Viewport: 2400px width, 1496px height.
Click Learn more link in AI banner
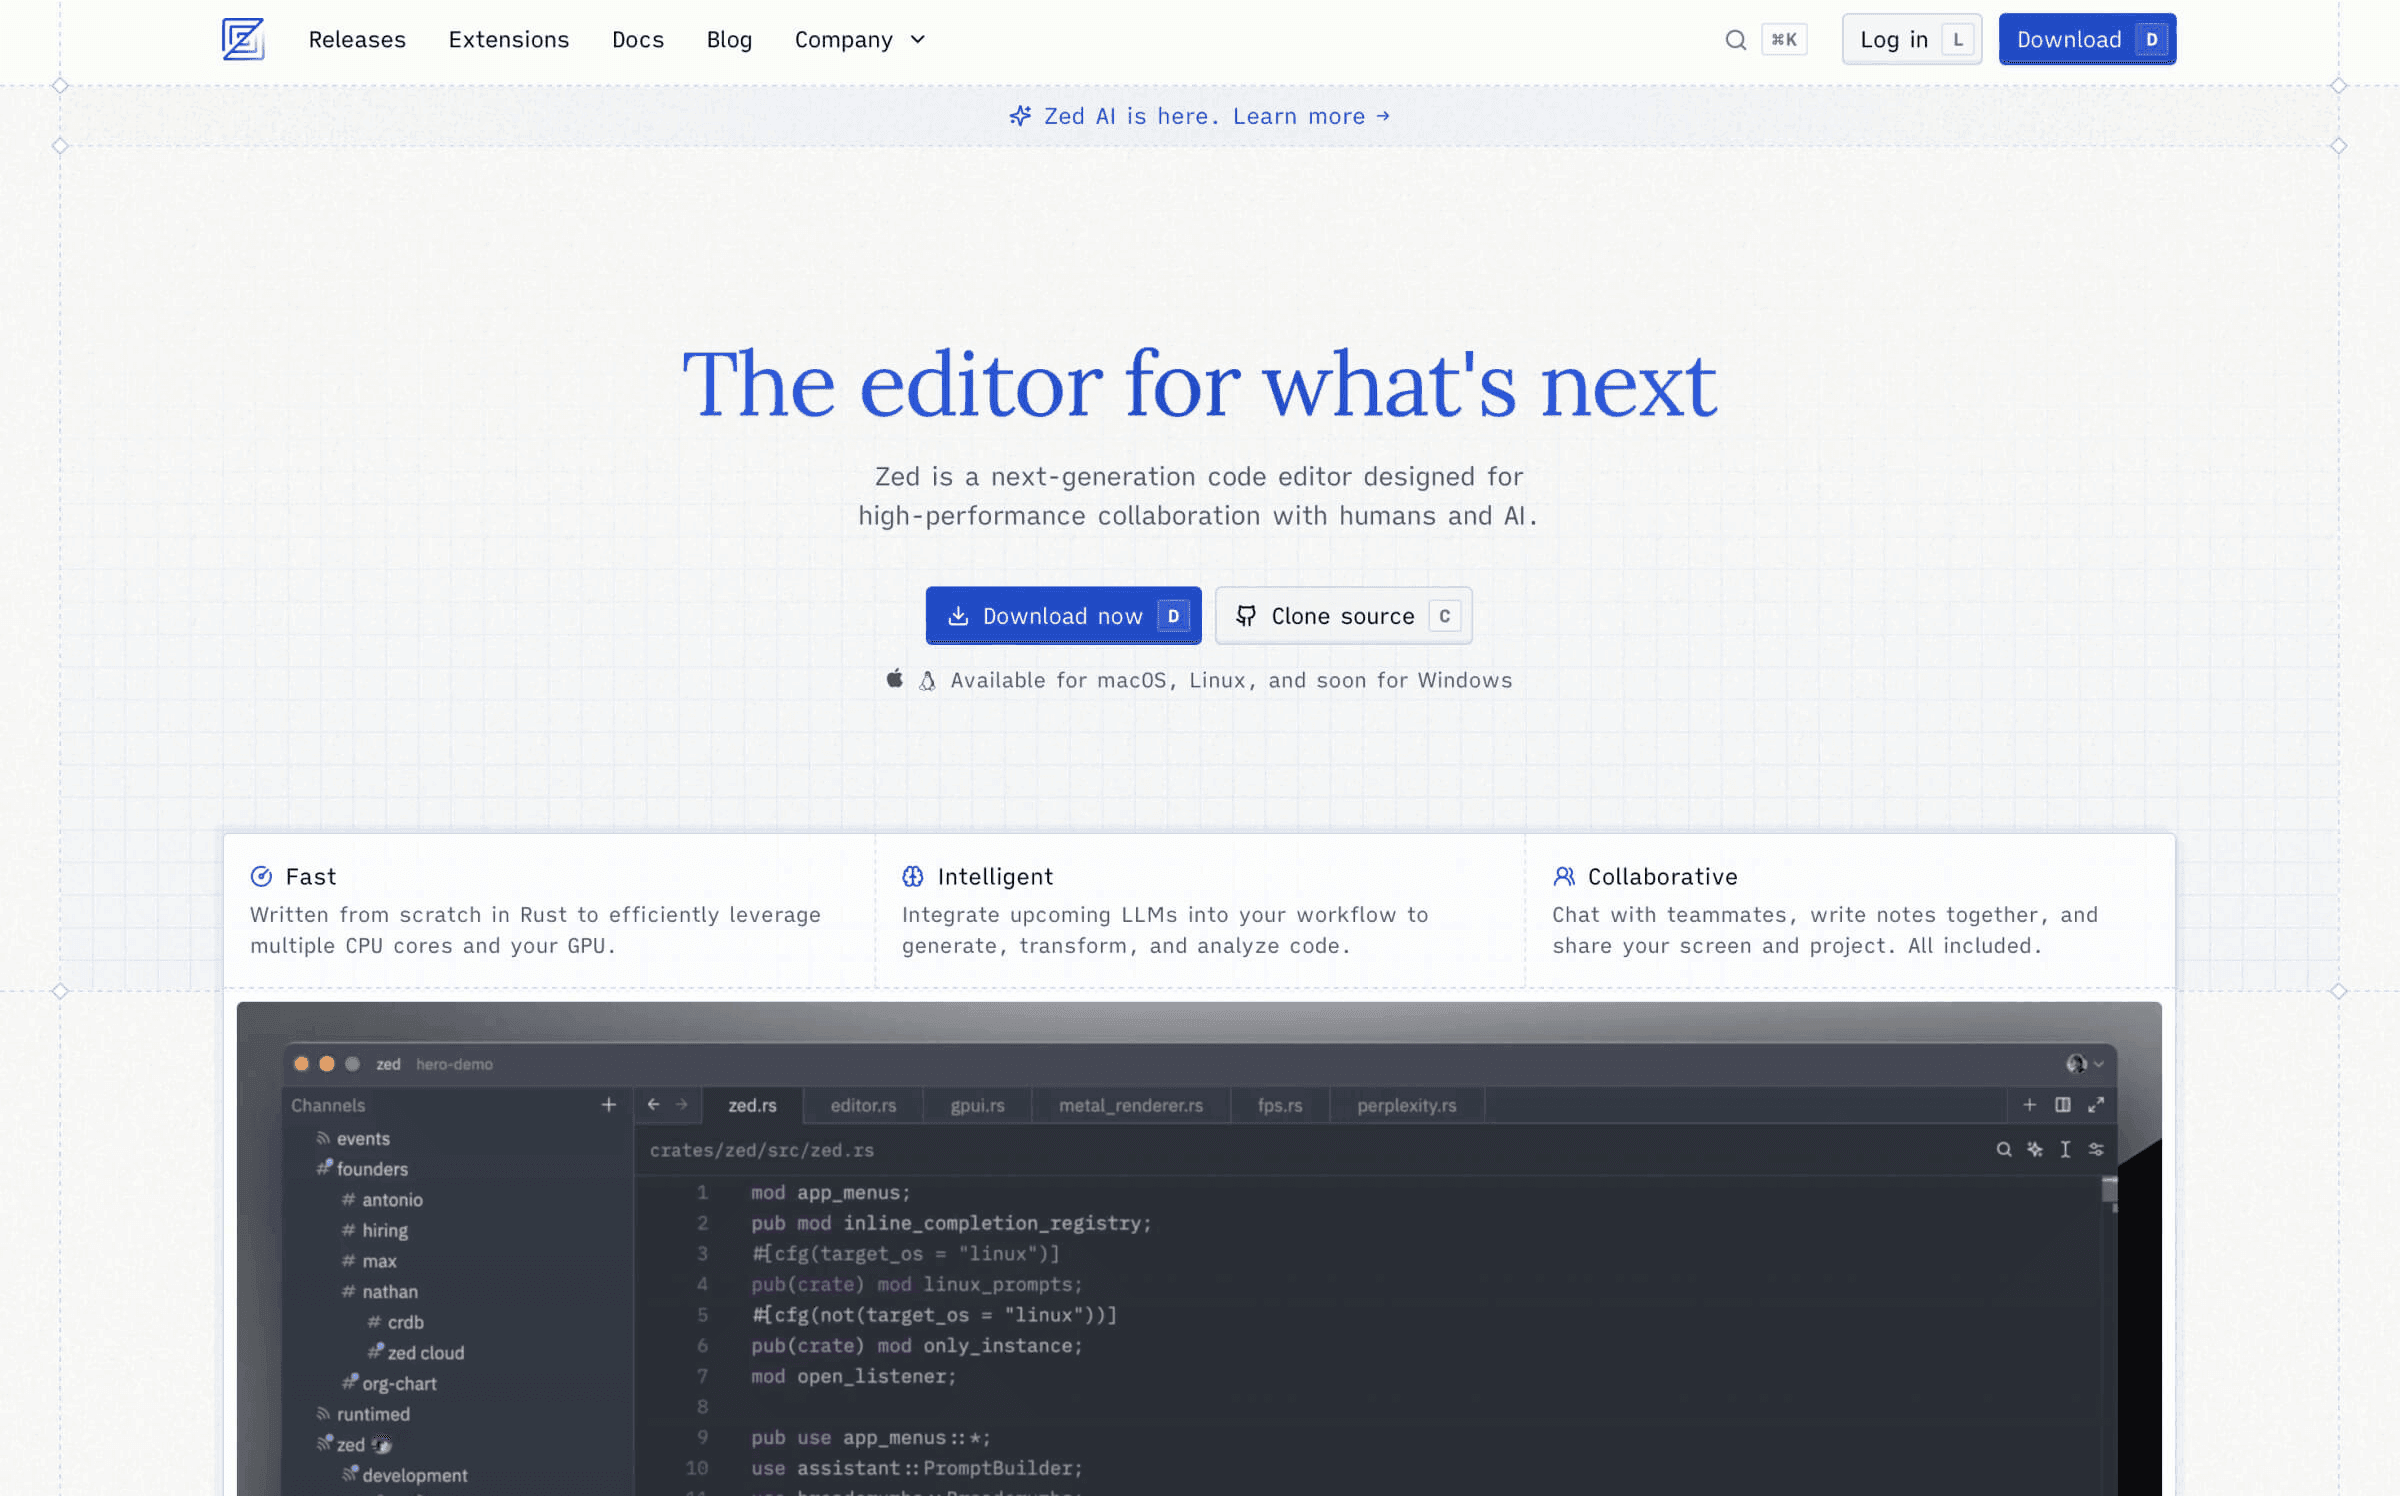[x=1311, y=115]
